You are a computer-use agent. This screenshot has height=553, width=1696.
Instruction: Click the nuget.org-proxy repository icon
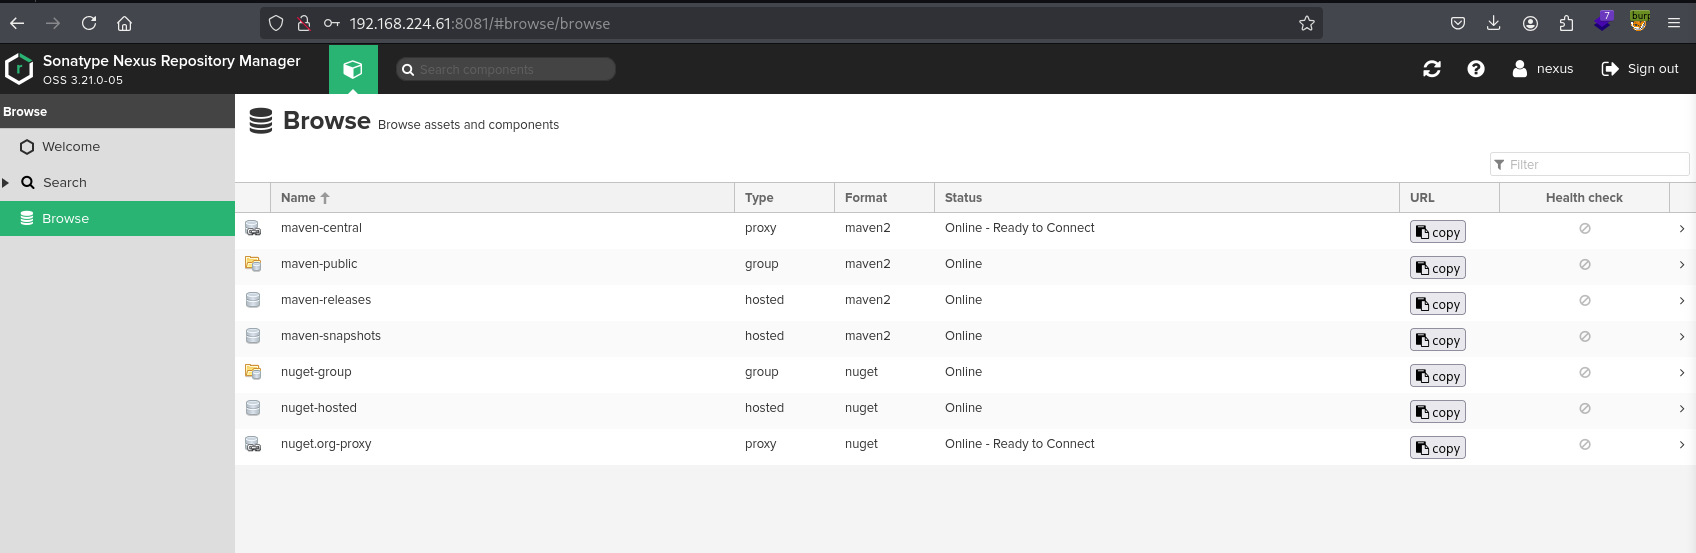click(253, 444)
